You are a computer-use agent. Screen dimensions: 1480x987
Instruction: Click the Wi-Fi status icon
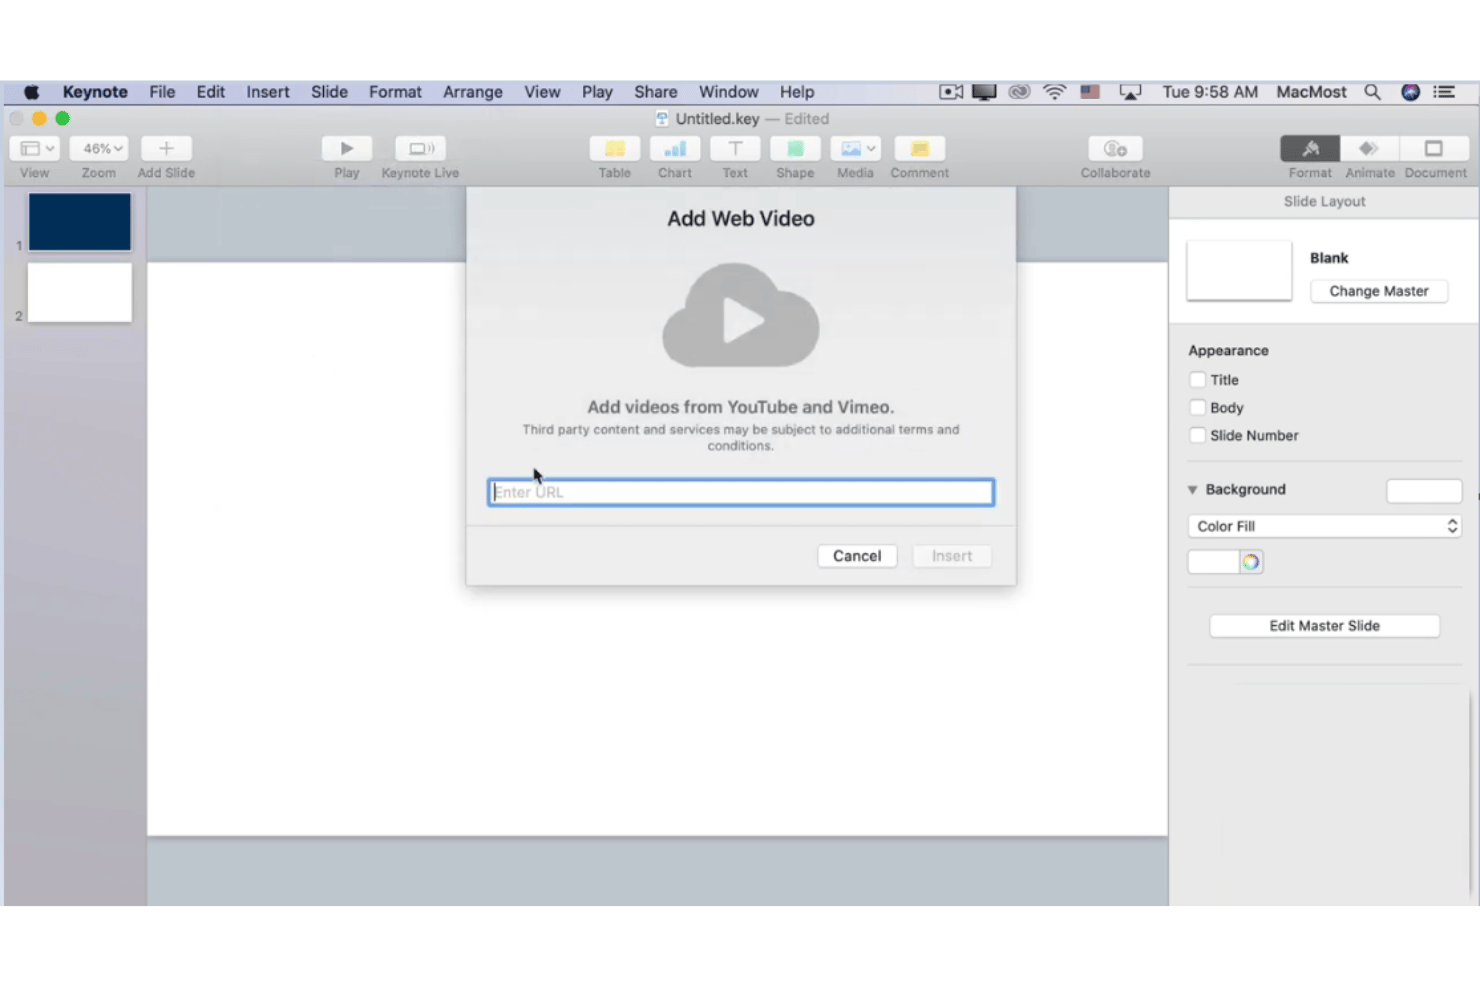click(x=1054, y=92)
